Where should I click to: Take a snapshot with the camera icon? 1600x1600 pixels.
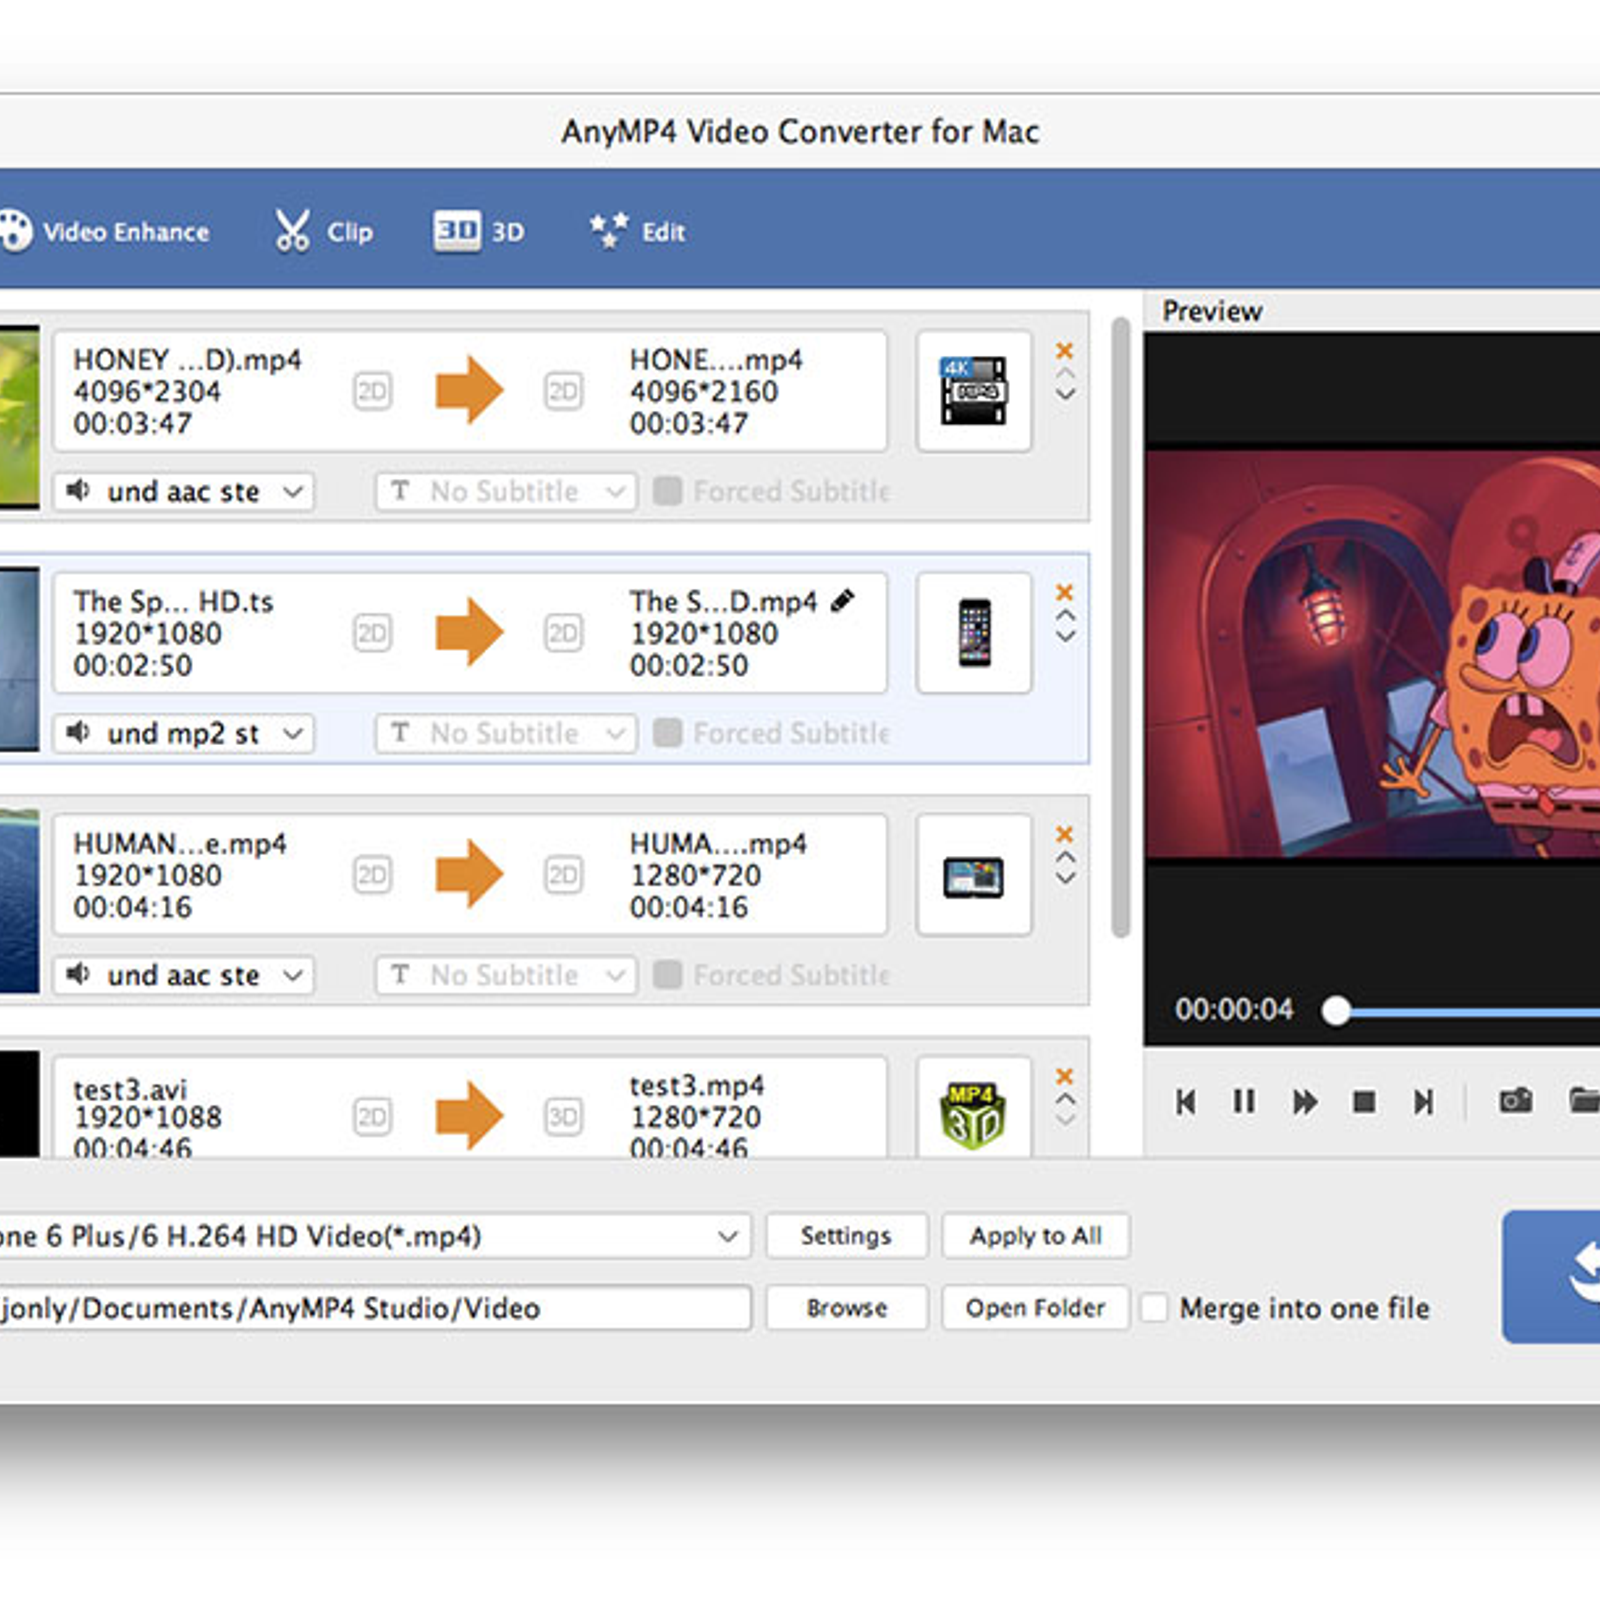(1515, 1101)
